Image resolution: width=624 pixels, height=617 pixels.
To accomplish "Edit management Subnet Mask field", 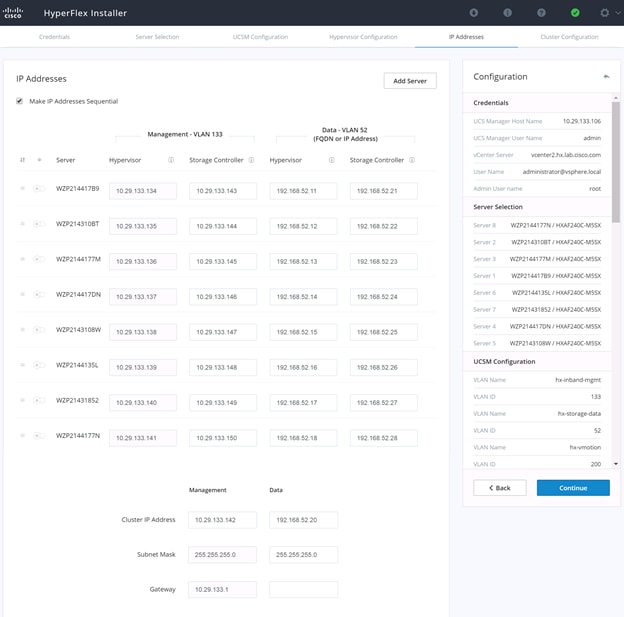I will pos(222,555).
